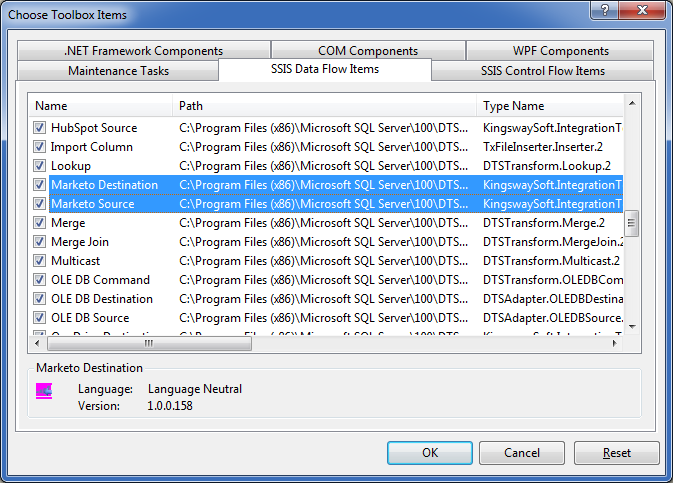
Task: Select the Marketo Destination row name
Action: click(x=104, y=185)
